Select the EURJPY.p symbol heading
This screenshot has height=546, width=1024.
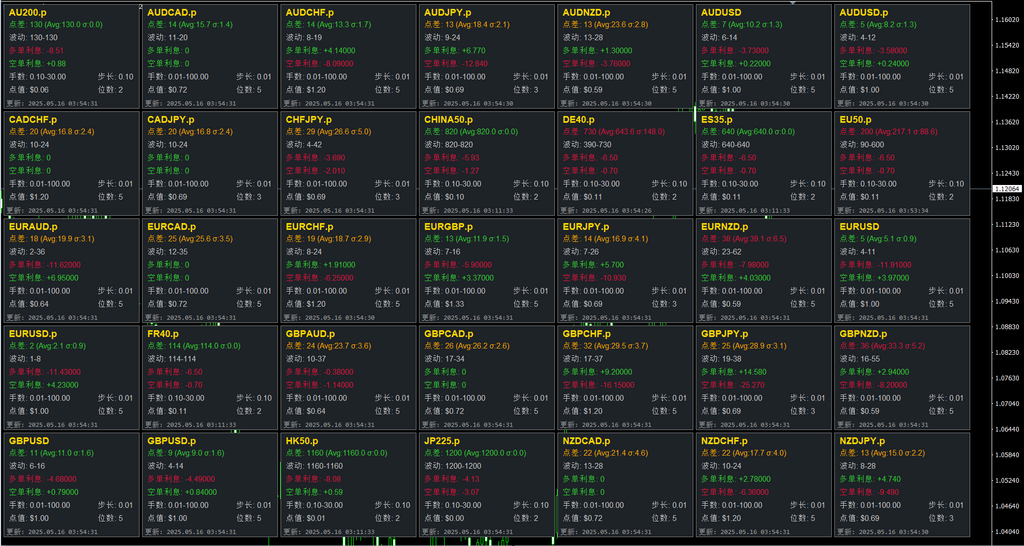[588, 227]
